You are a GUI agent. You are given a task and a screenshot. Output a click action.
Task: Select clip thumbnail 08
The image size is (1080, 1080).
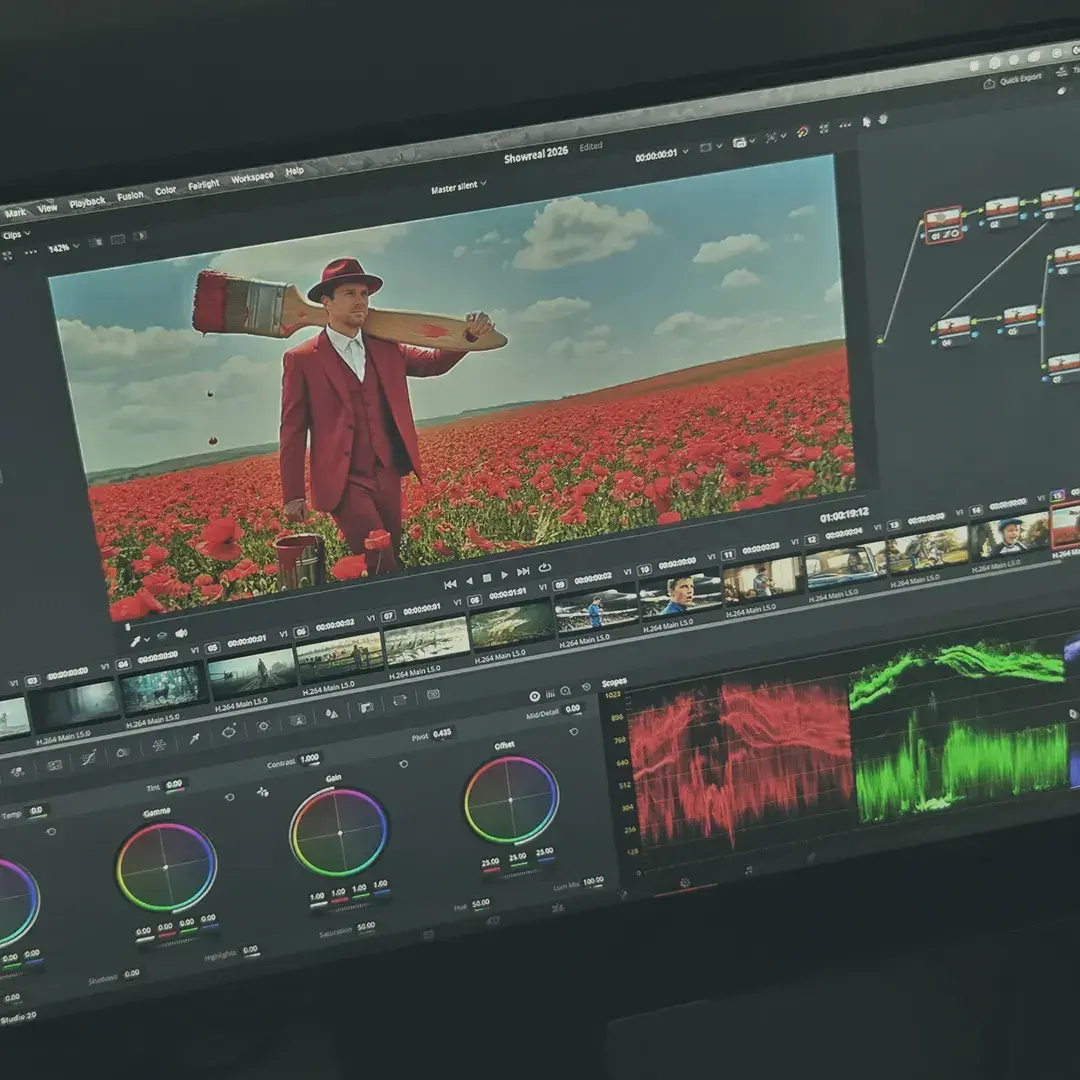pyautogui.click(x=510, y=625)
